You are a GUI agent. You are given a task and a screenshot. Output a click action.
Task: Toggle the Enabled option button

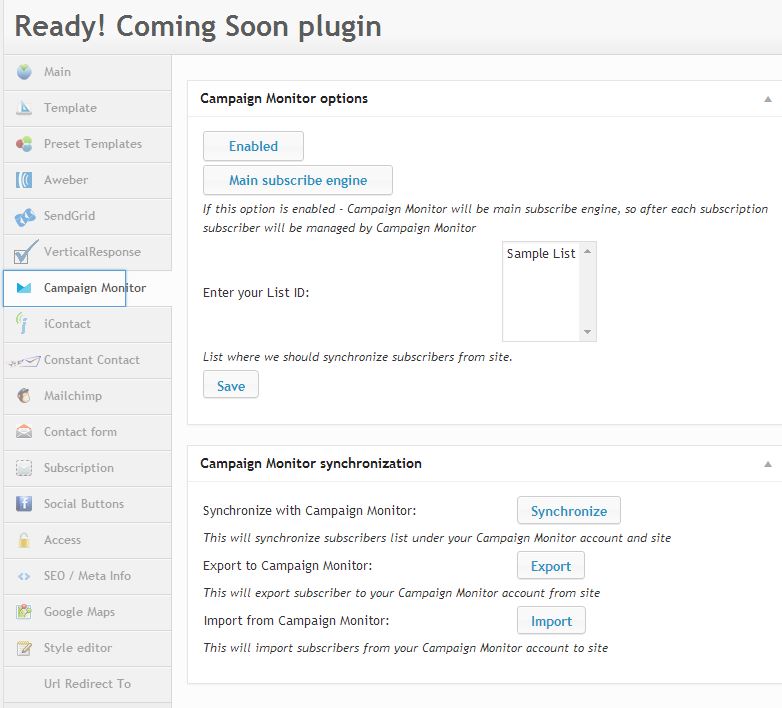click(x=253, y=146)
